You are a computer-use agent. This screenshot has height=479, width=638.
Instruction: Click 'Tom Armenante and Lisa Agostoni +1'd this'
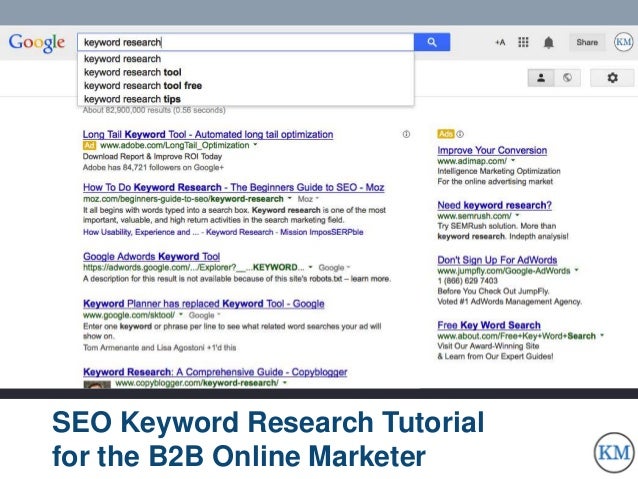[160, 348]
